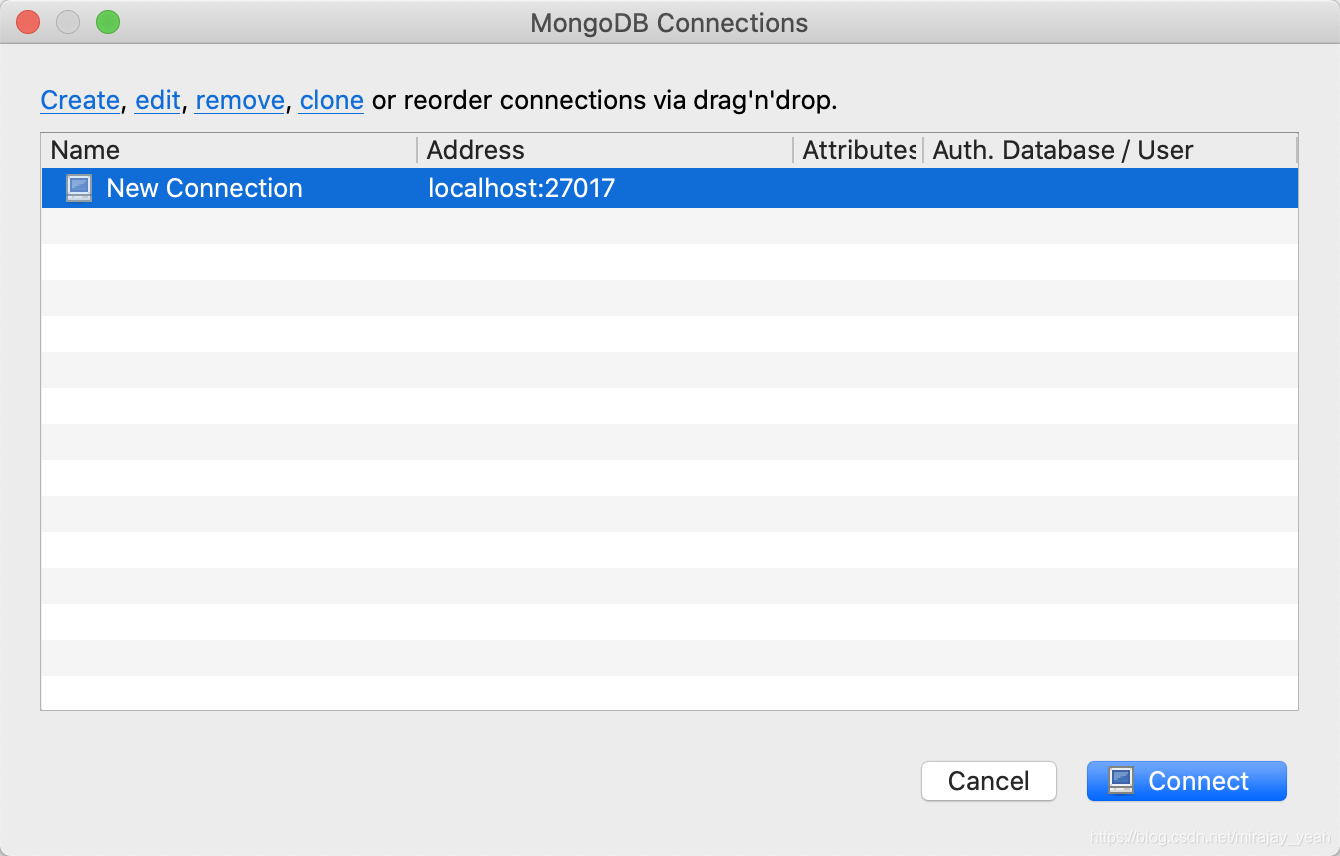The image size is (1340, 856).
Task: Sort by Name column header
Action: coord(229,150)
